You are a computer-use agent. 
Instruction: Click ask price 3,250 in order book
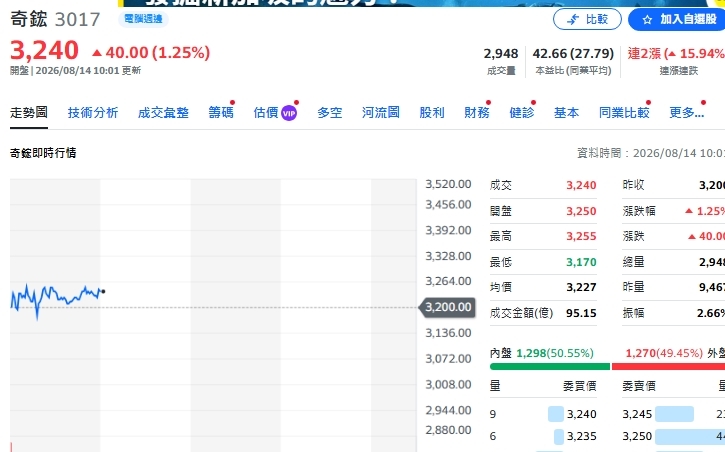click(637, 436)
